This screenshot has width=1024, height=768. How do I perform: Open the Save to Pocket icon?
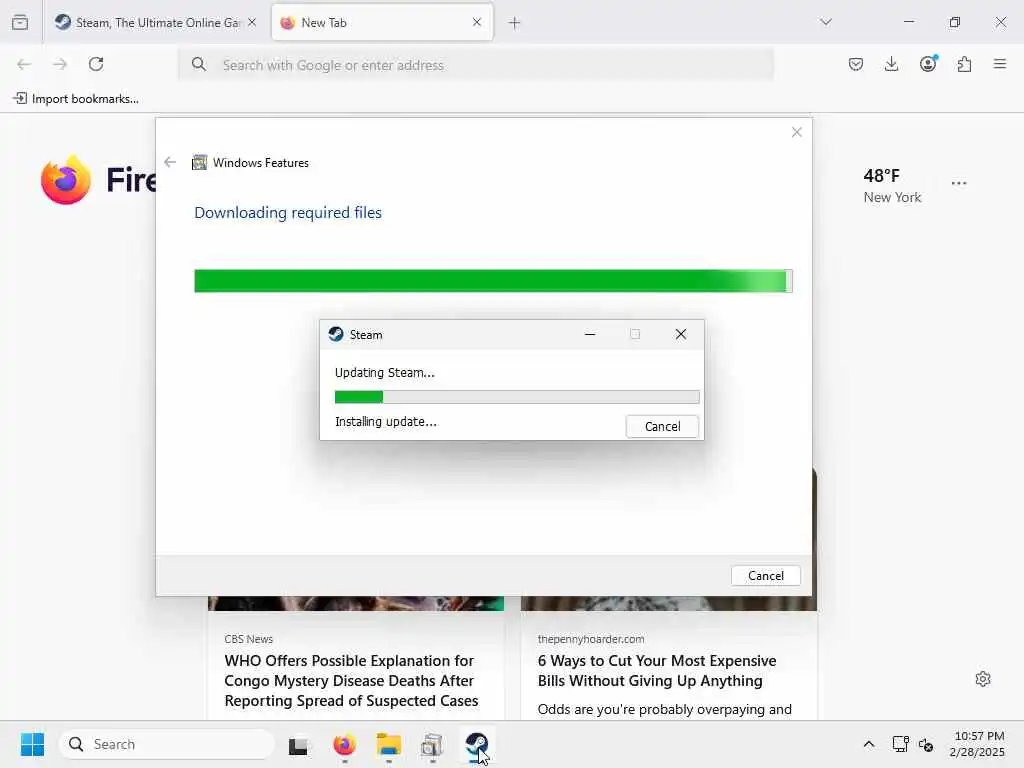[856, 64]
